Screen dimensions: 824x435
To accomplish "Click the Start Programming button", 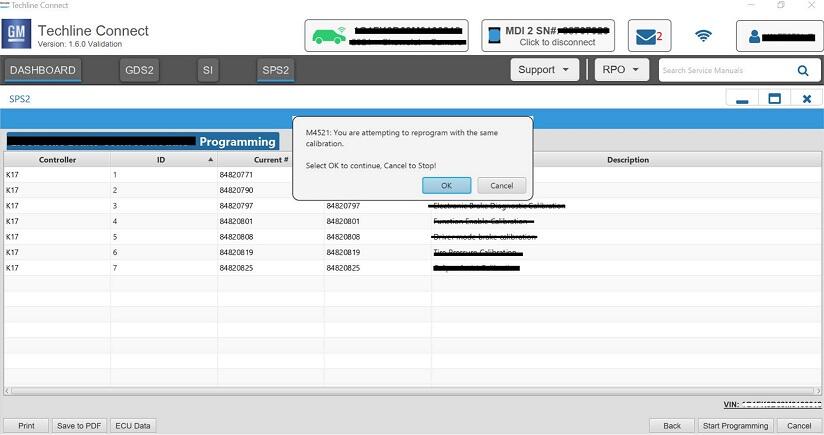I will (x=735, y=425).
